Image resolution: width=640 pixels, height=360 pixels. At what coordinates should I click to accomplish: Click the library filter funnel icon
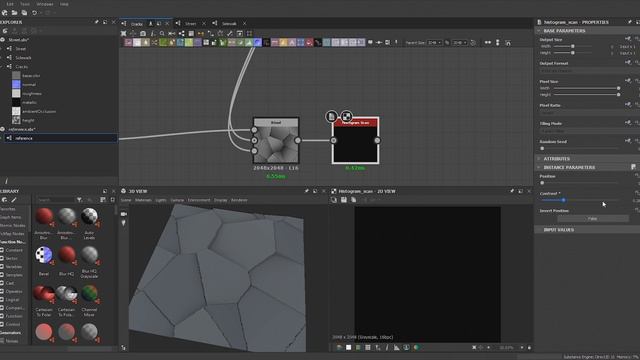pos(79,200)
